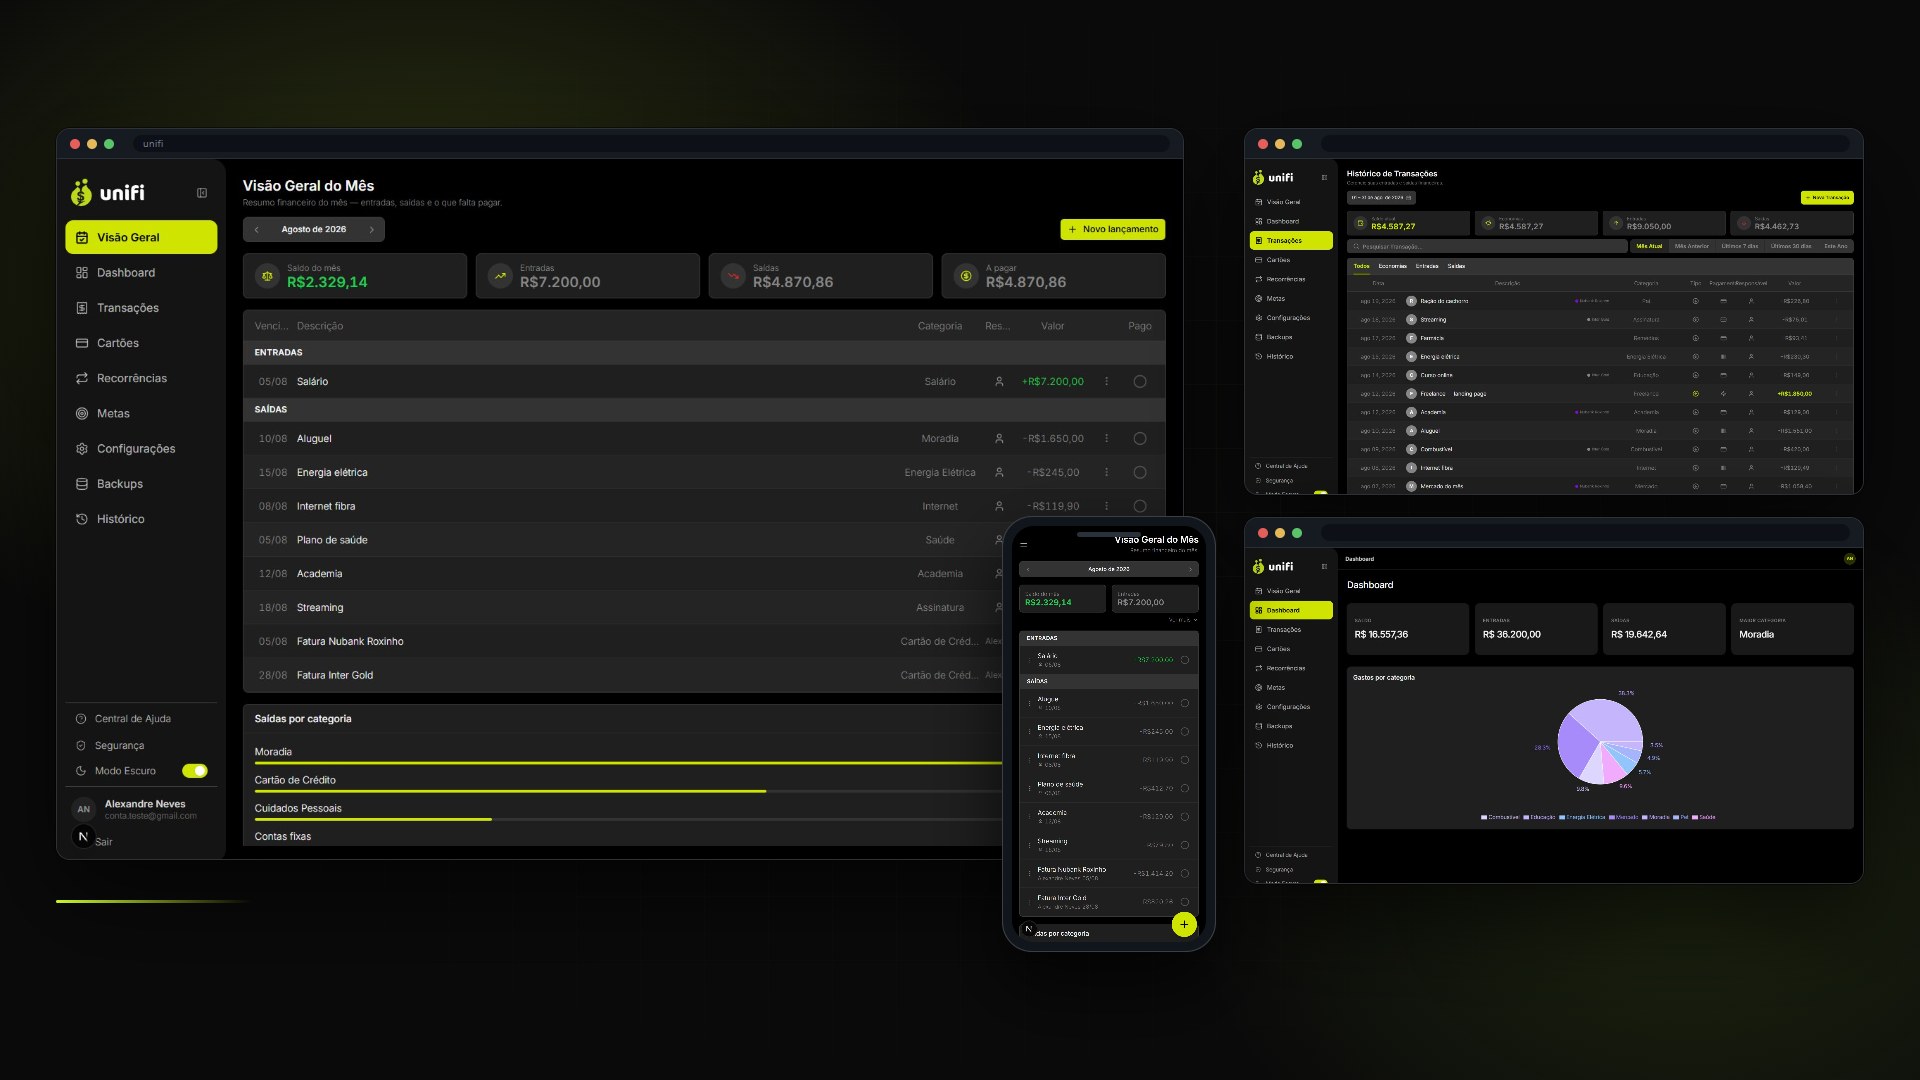
Task: Mark Plano de saúde paid on phone
Action: pos(1185,789)
